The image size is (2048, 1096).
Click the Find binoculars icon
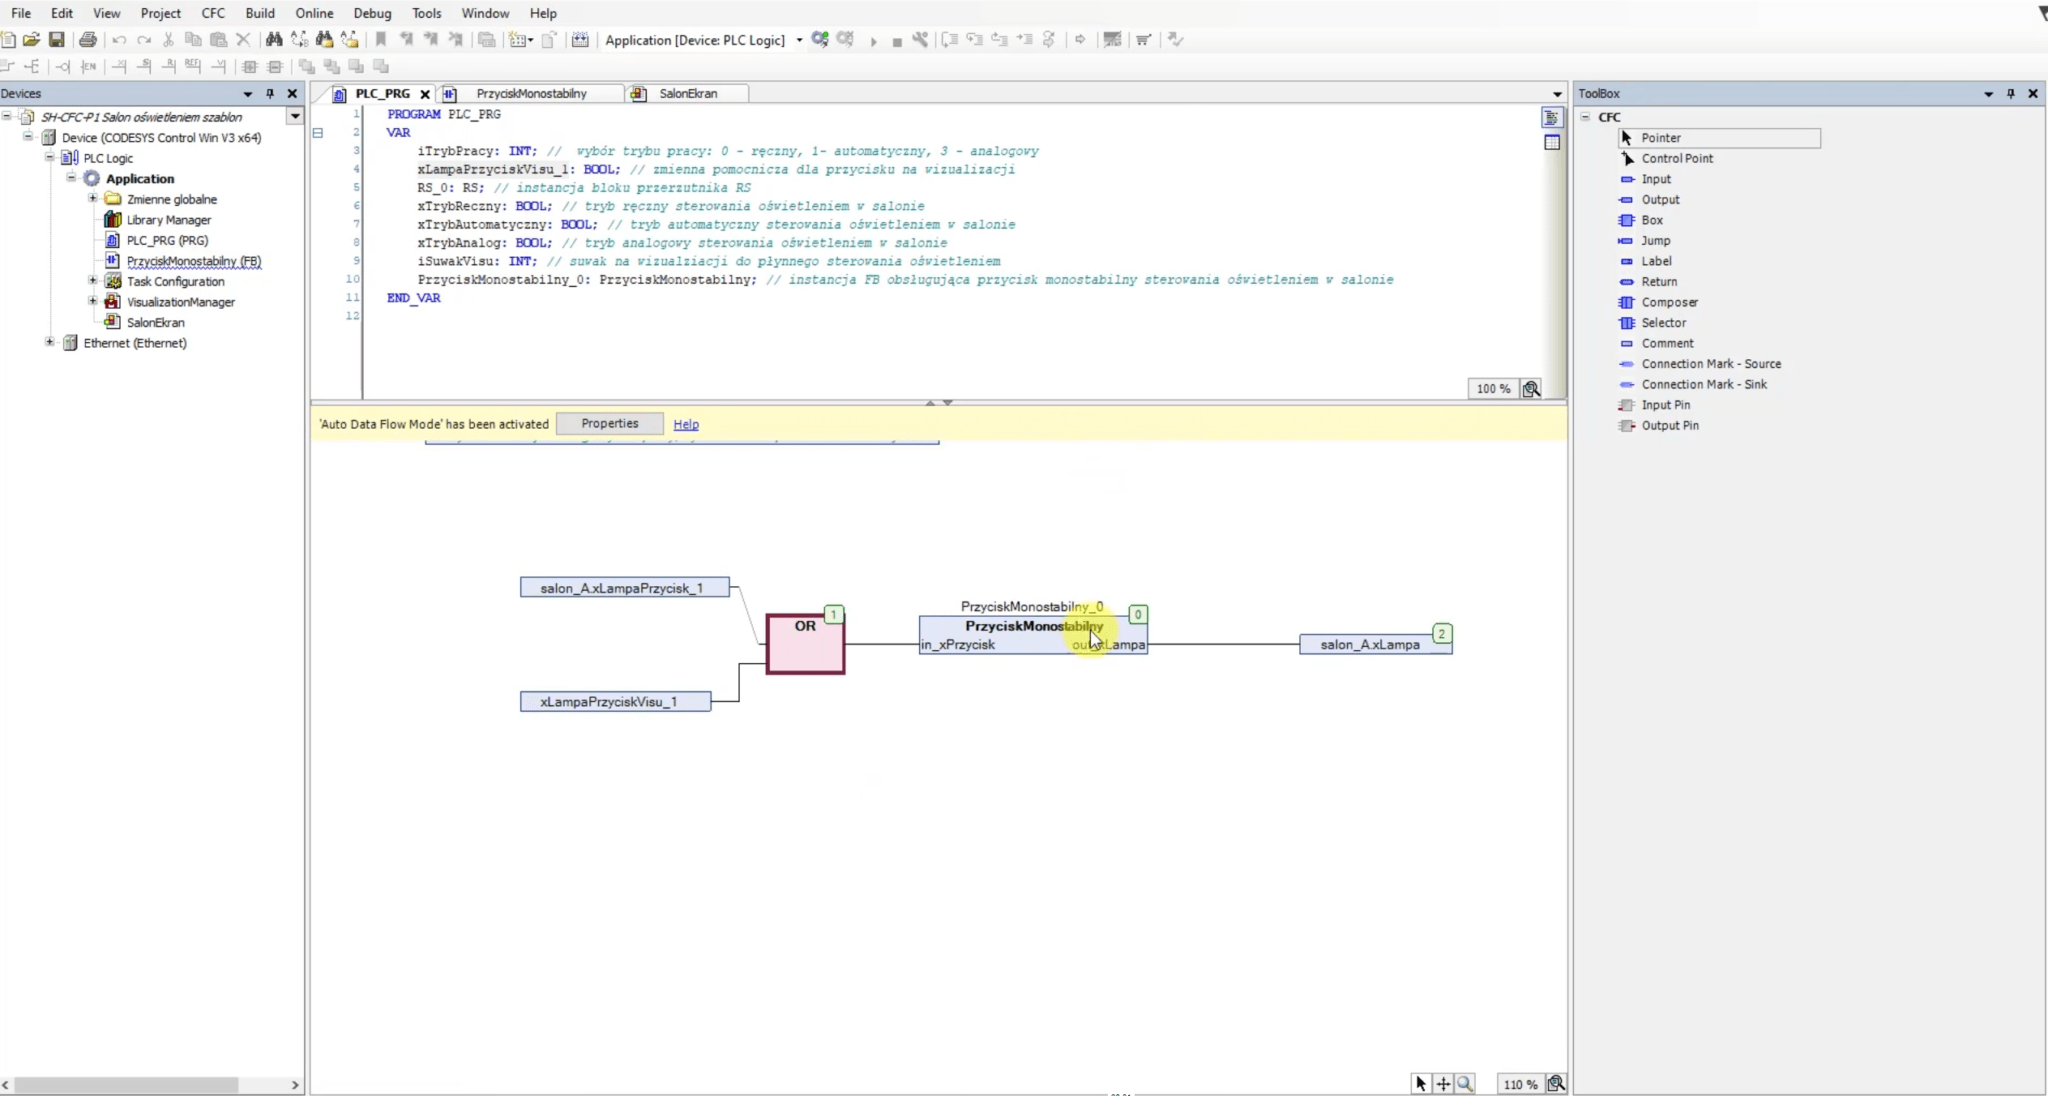tap(273, 40)
